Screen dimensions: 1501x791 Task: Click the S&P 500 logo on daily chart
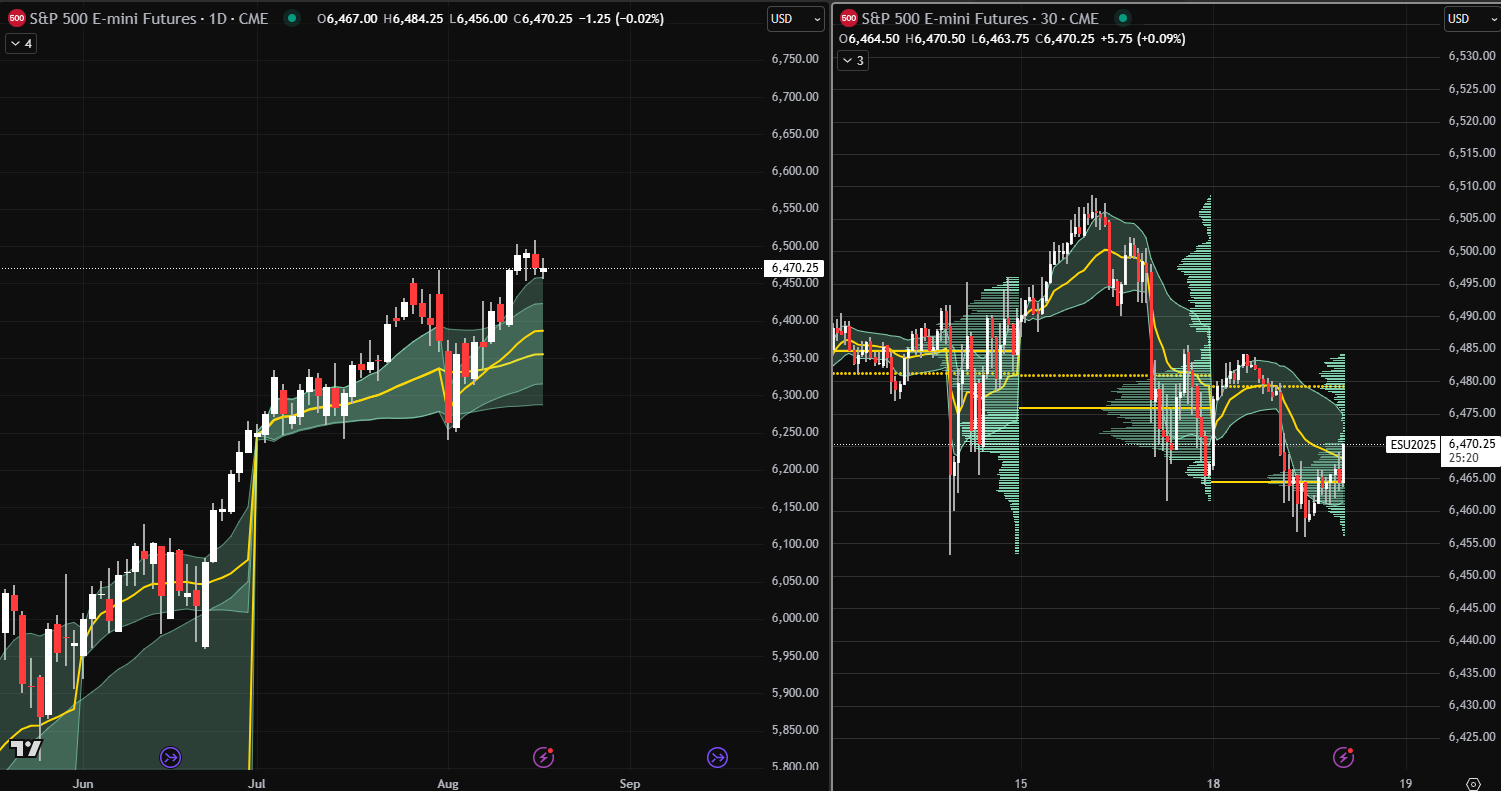point(17,18)
